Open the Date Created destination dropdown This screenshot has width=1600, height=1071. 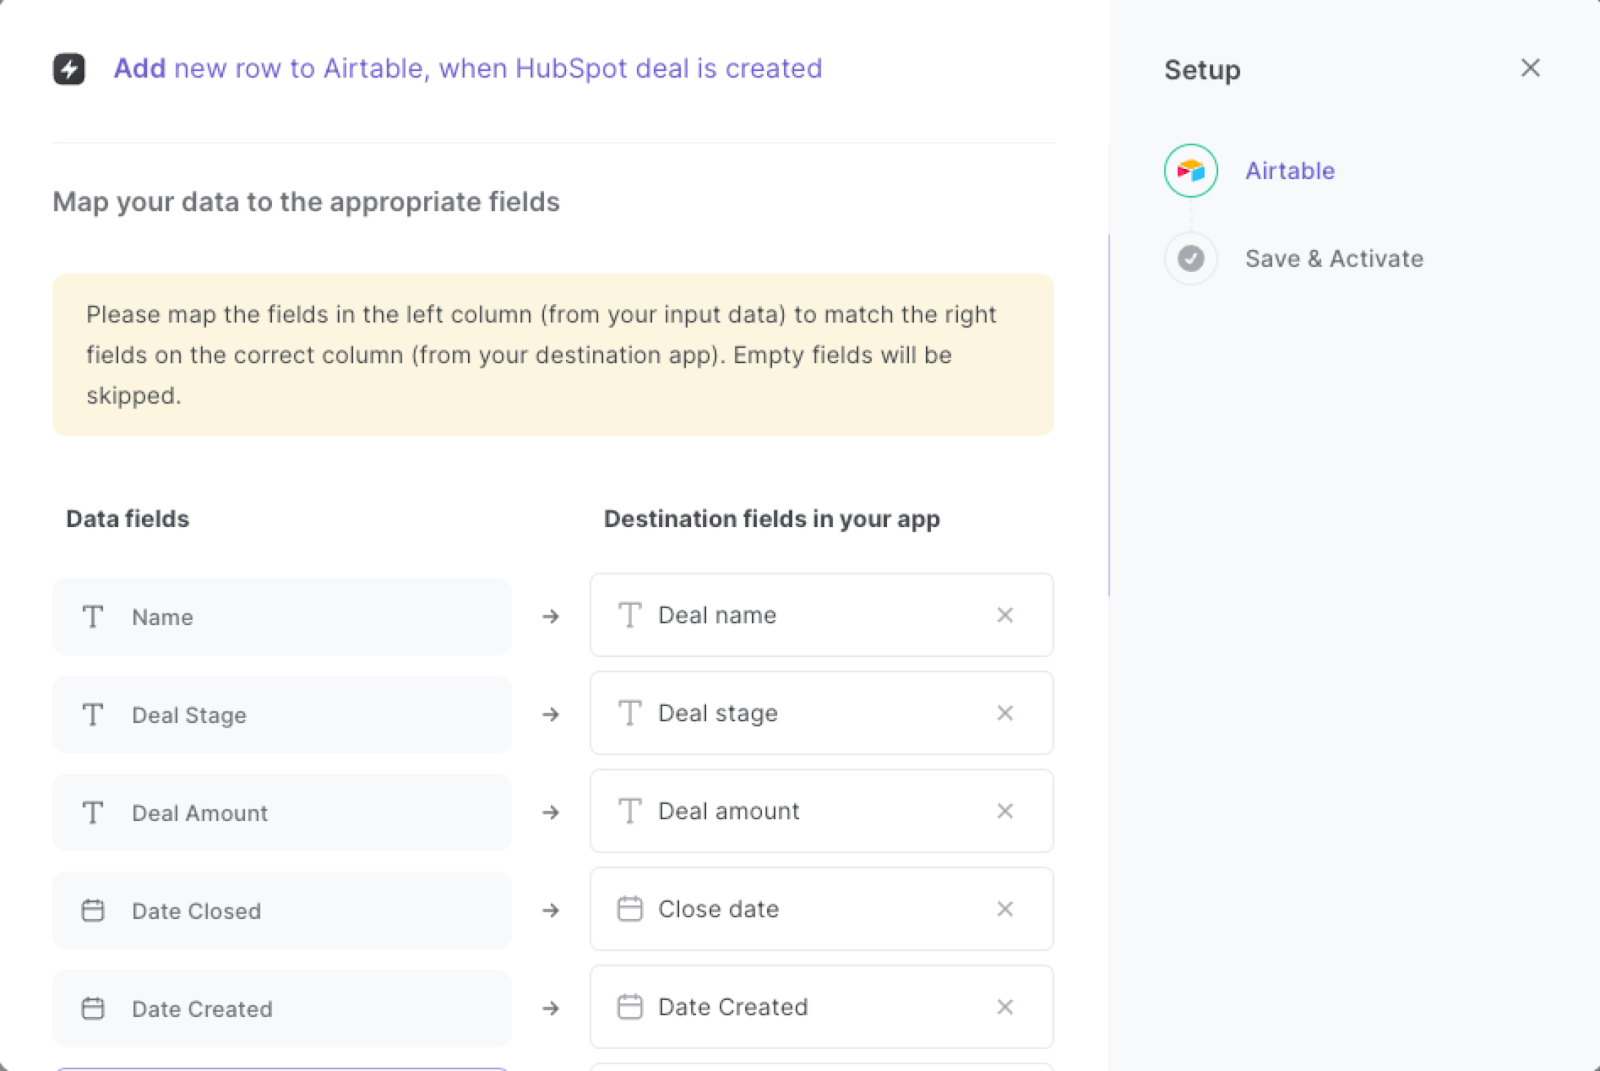click(x=821, y=1007)
